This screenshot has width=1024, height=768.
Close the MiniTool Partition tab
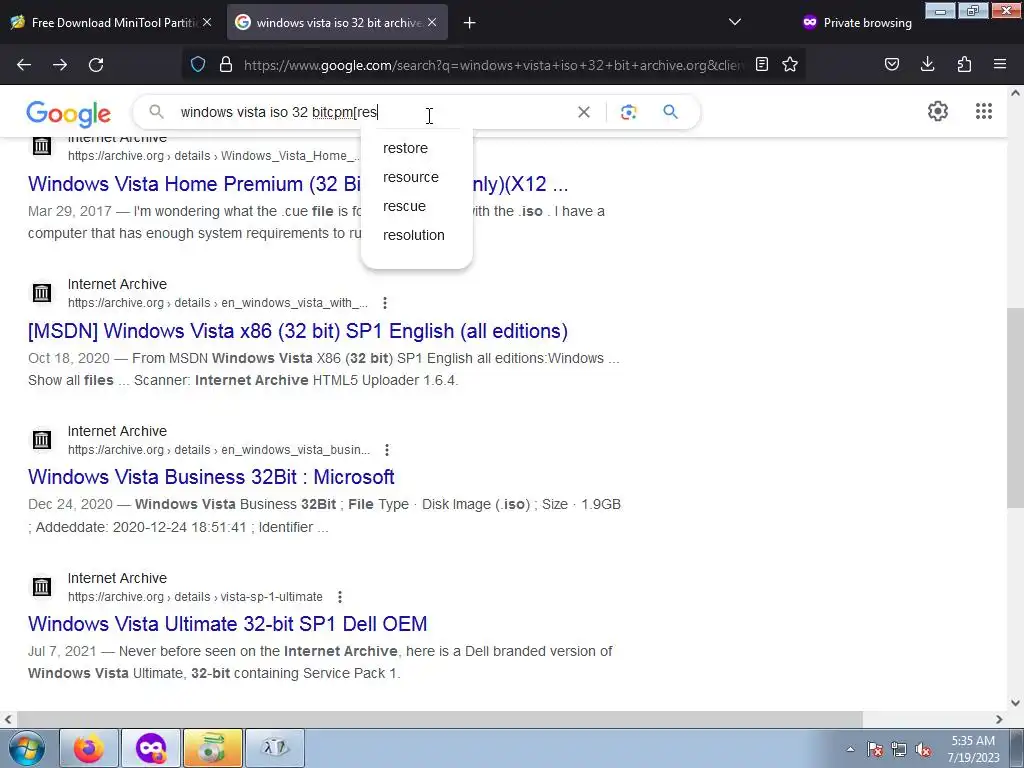pos(207,22)
